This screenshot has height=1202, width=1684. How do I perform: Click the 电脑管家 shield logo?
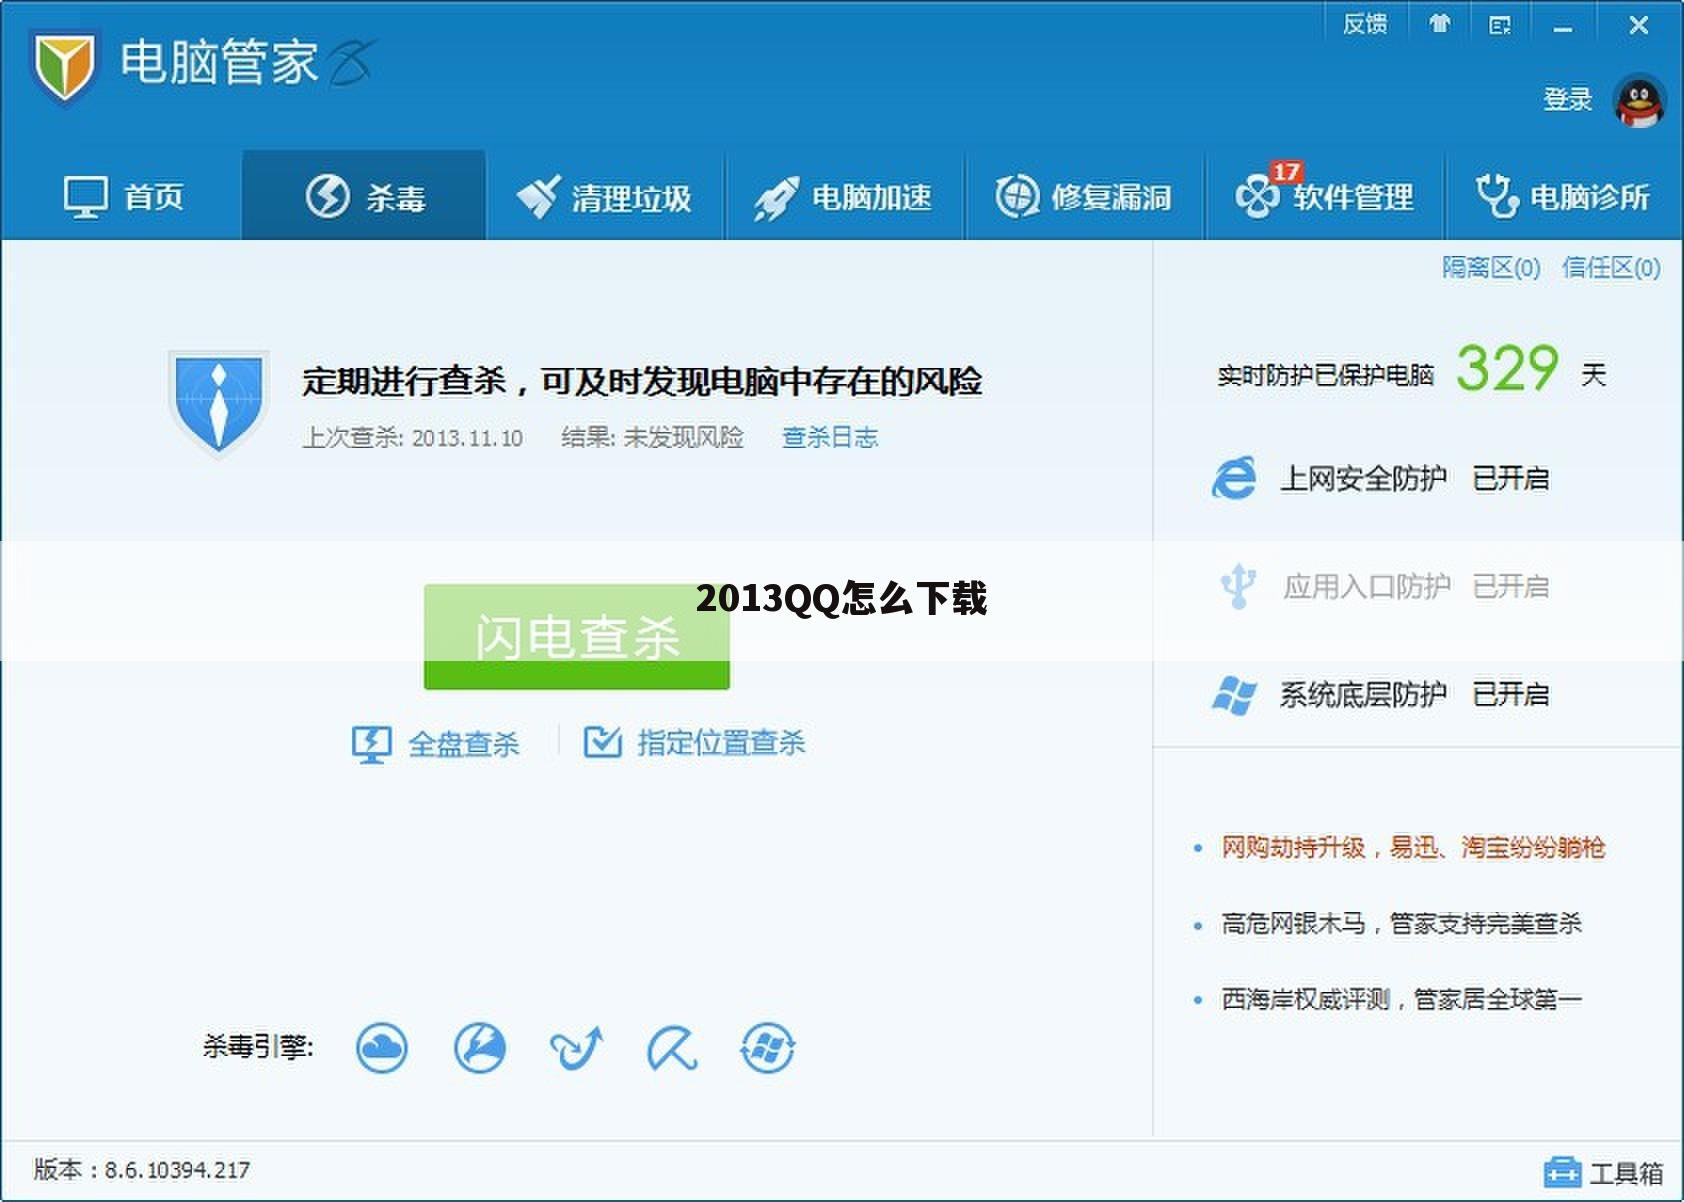(x=64, y=67)
